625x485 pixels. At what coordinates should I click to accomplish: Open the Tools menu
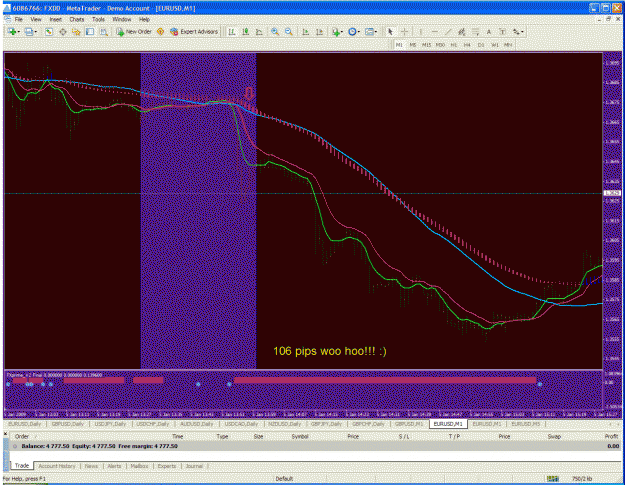tap(98, 19)
